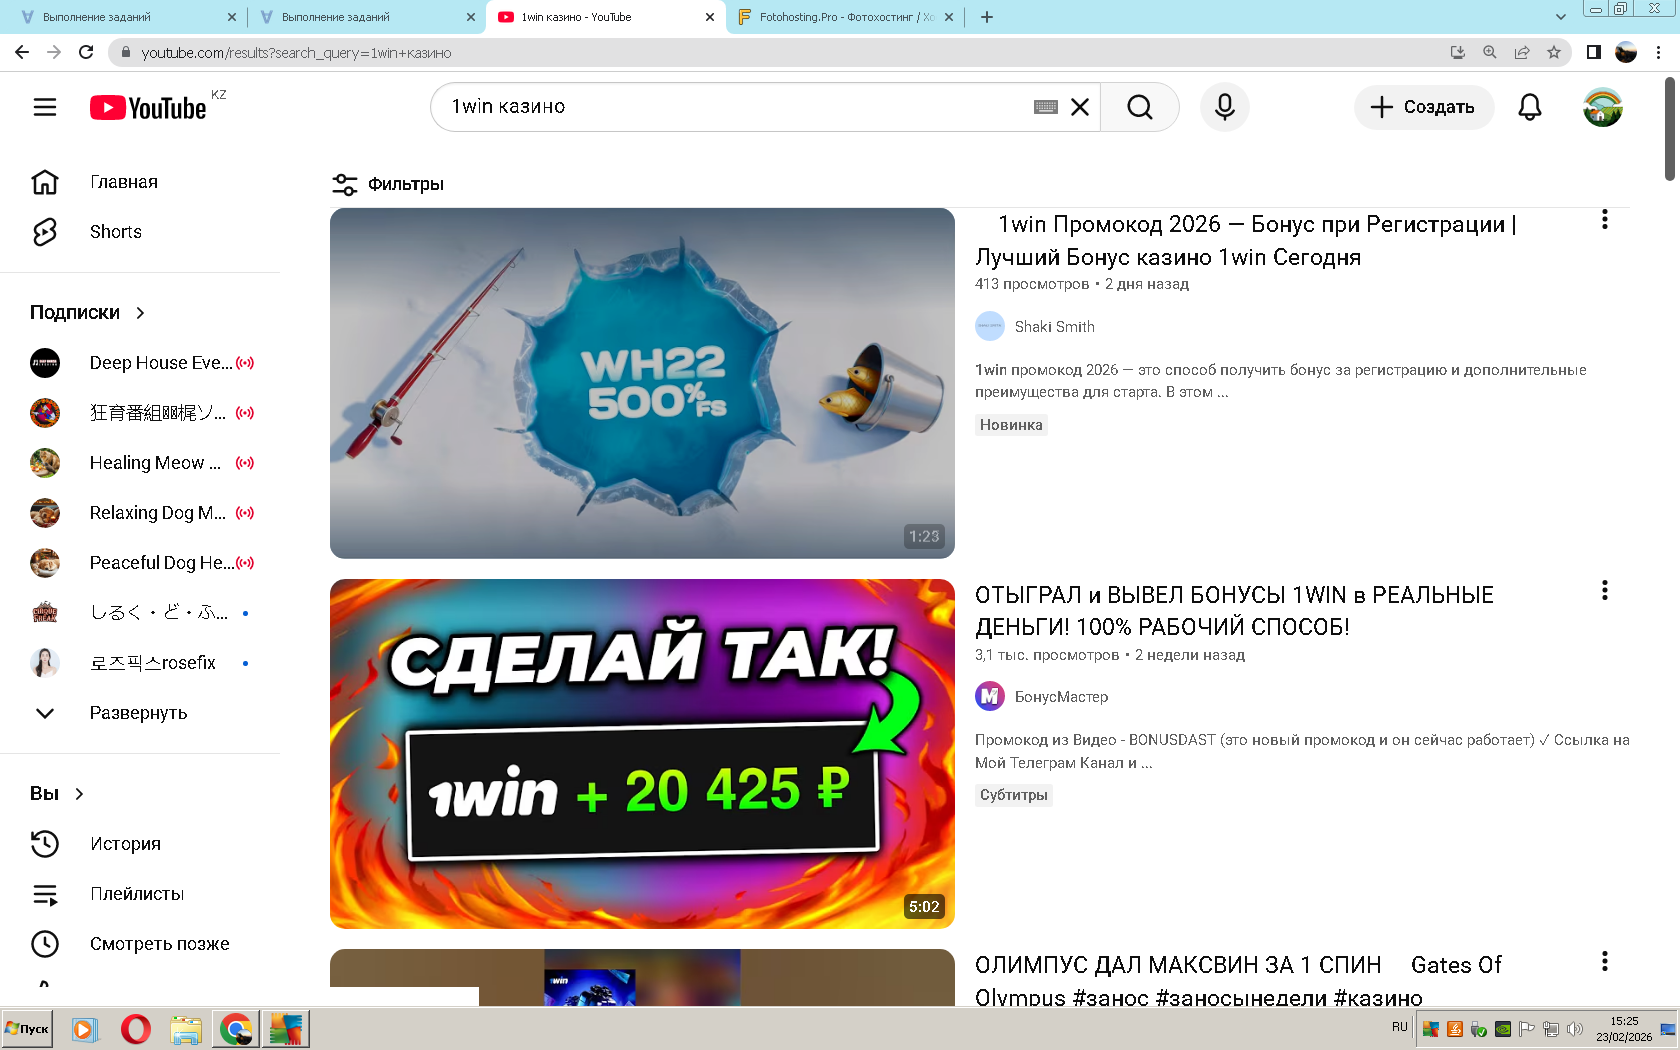Go forward with the browser forward arrow

pyautogui.click(x=54, y=53)
